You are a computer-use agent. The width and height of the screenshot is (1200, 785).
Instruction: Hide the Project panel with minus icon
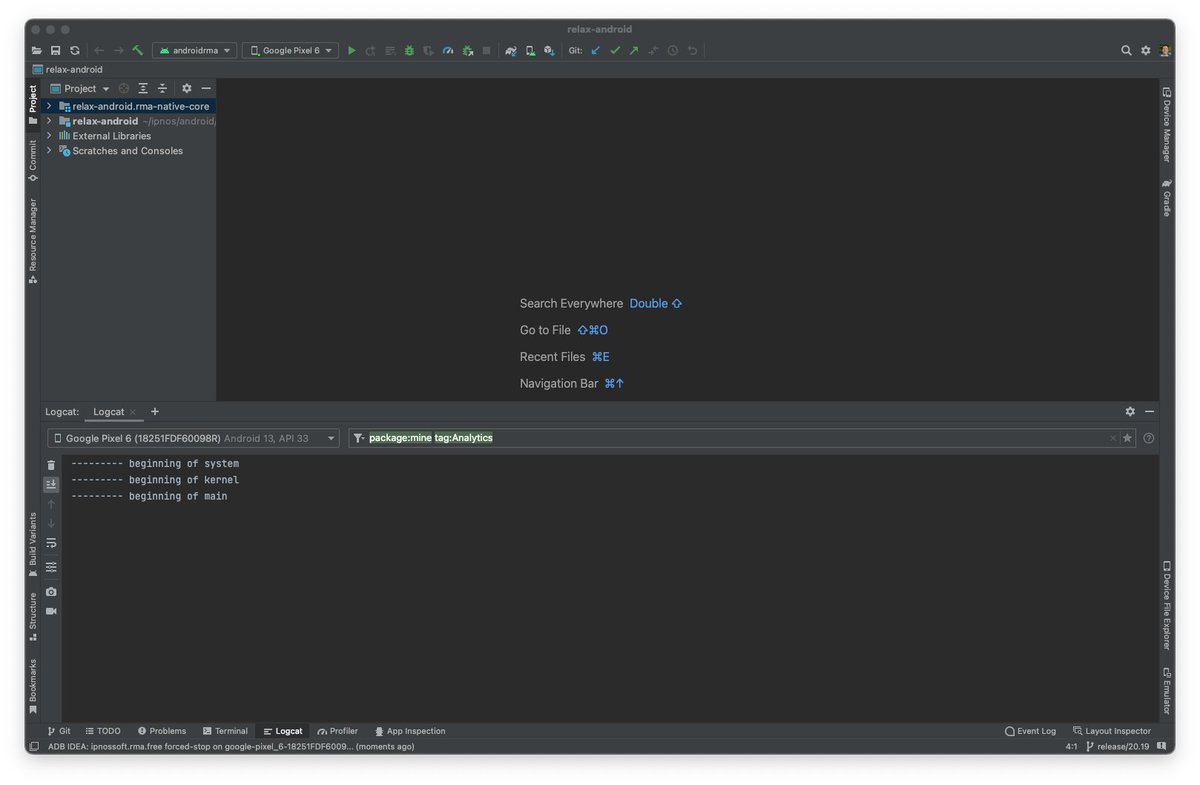pos(206,88)
